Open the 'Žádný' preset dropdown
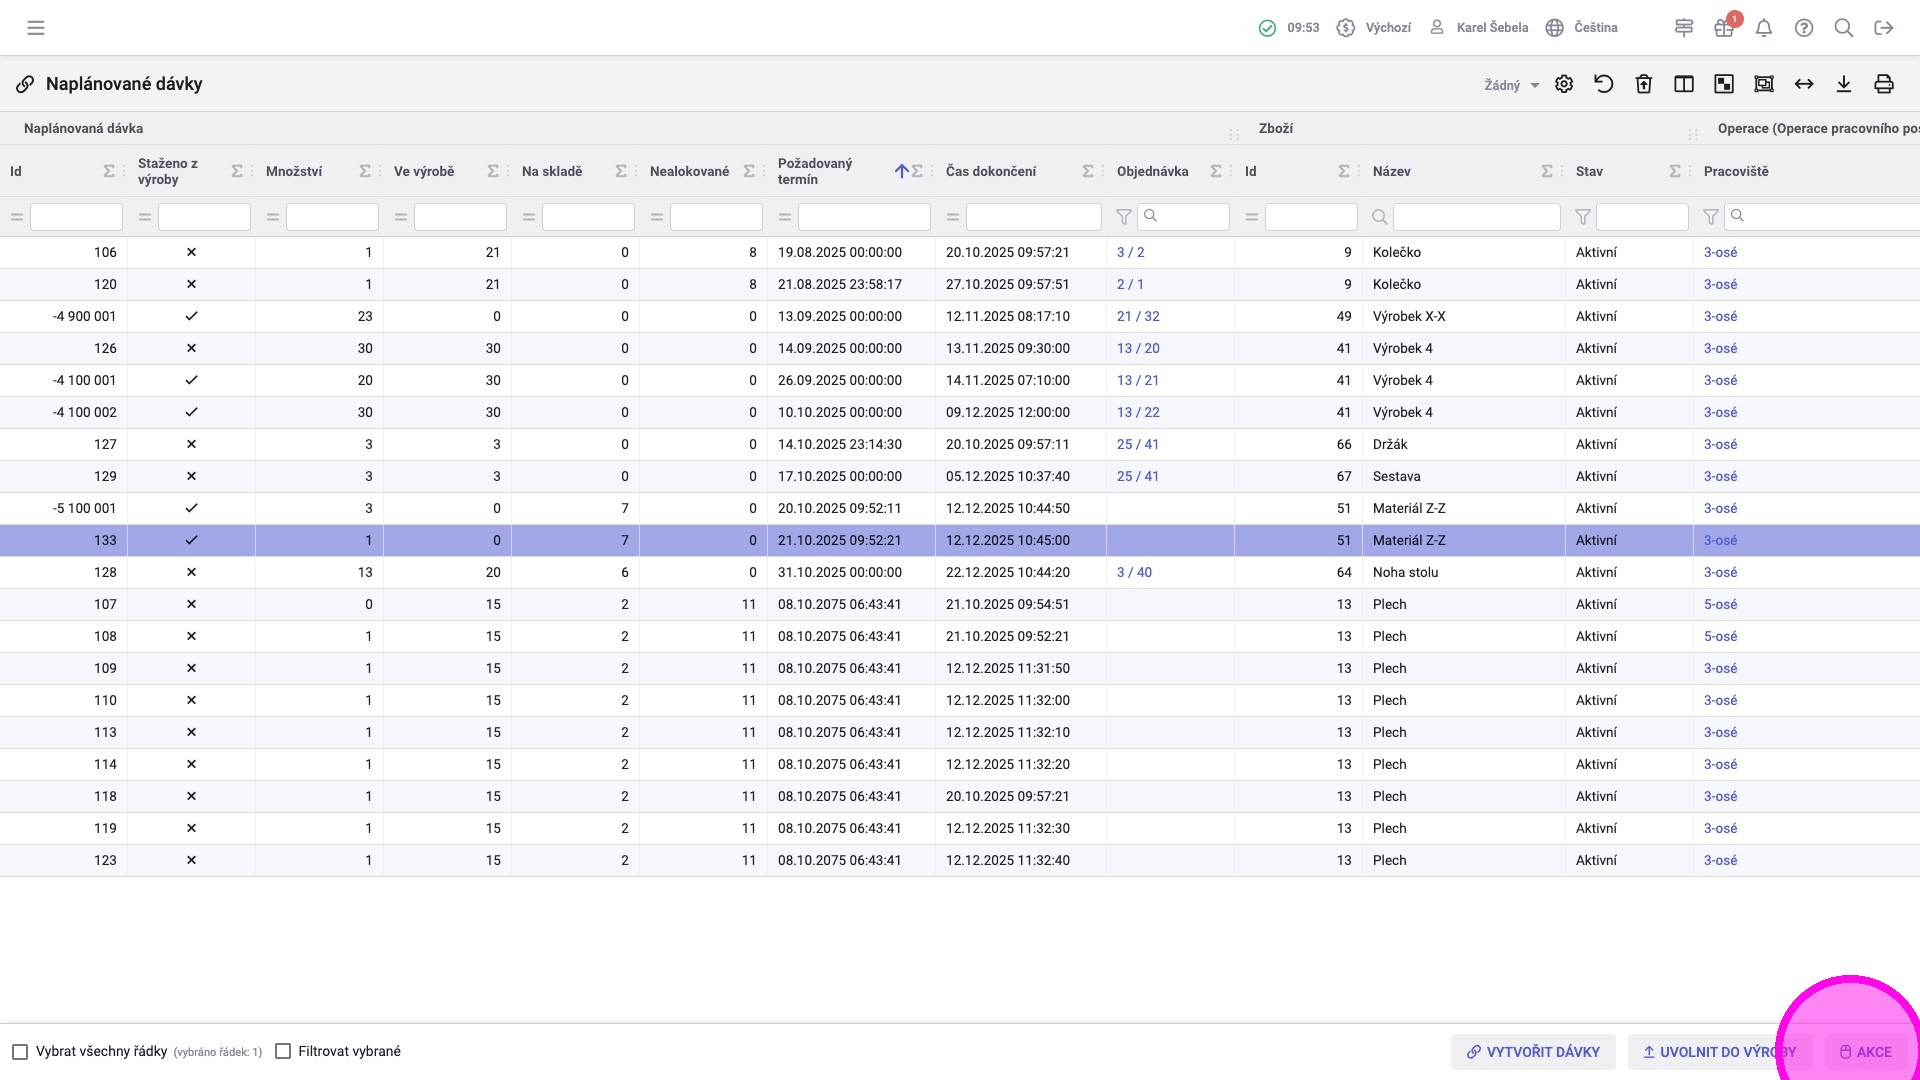 [1511, 86]
